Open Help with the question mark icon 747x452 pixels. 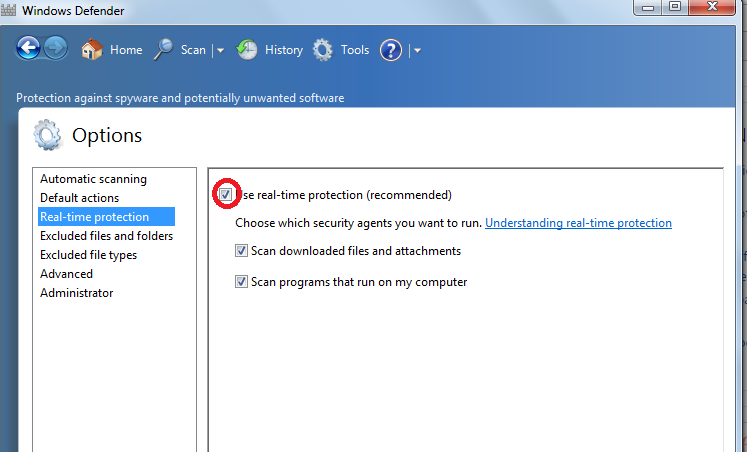(x=391, y=50)
